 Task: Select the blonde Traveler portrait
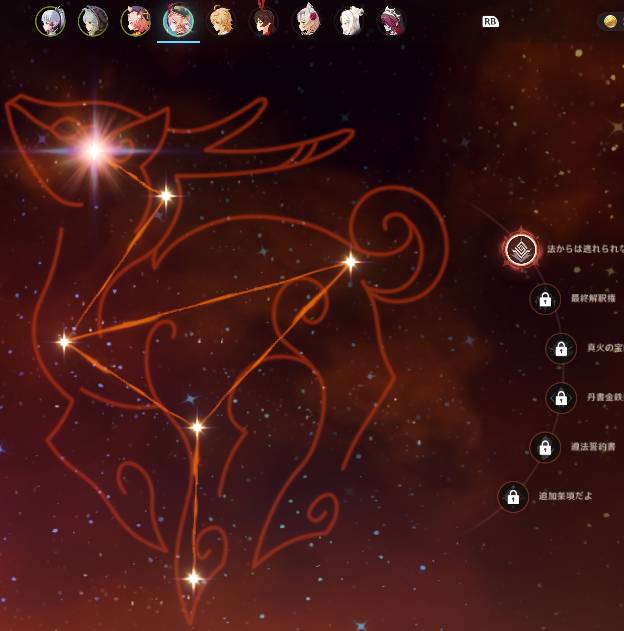click(221, 21)
